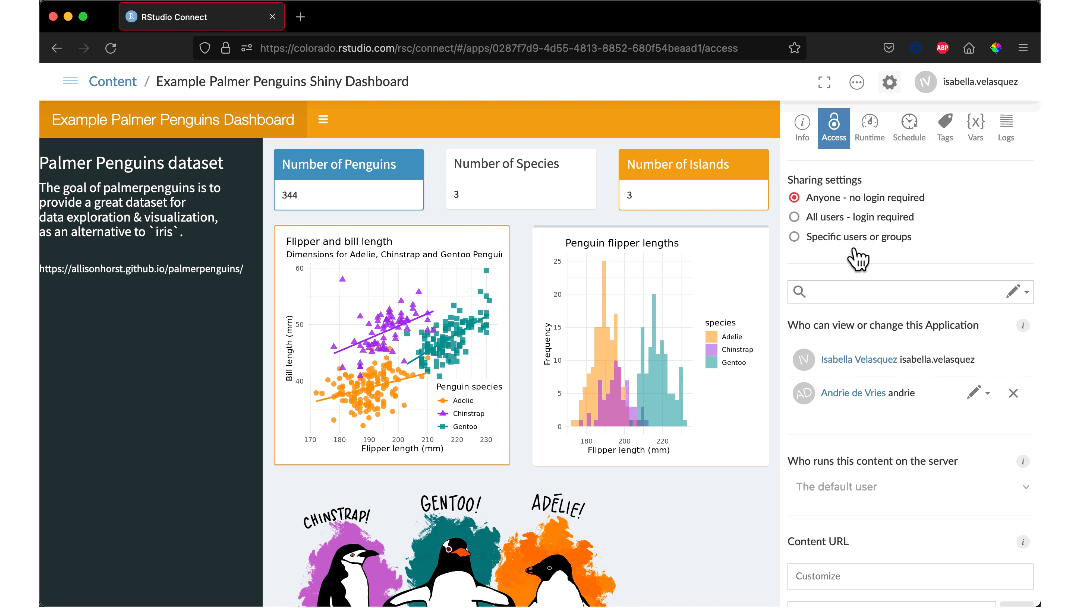The height and width of the screenshot is (608, 1080).
Task: Click the fullscreen expand icon
Action: coord(824,82)
